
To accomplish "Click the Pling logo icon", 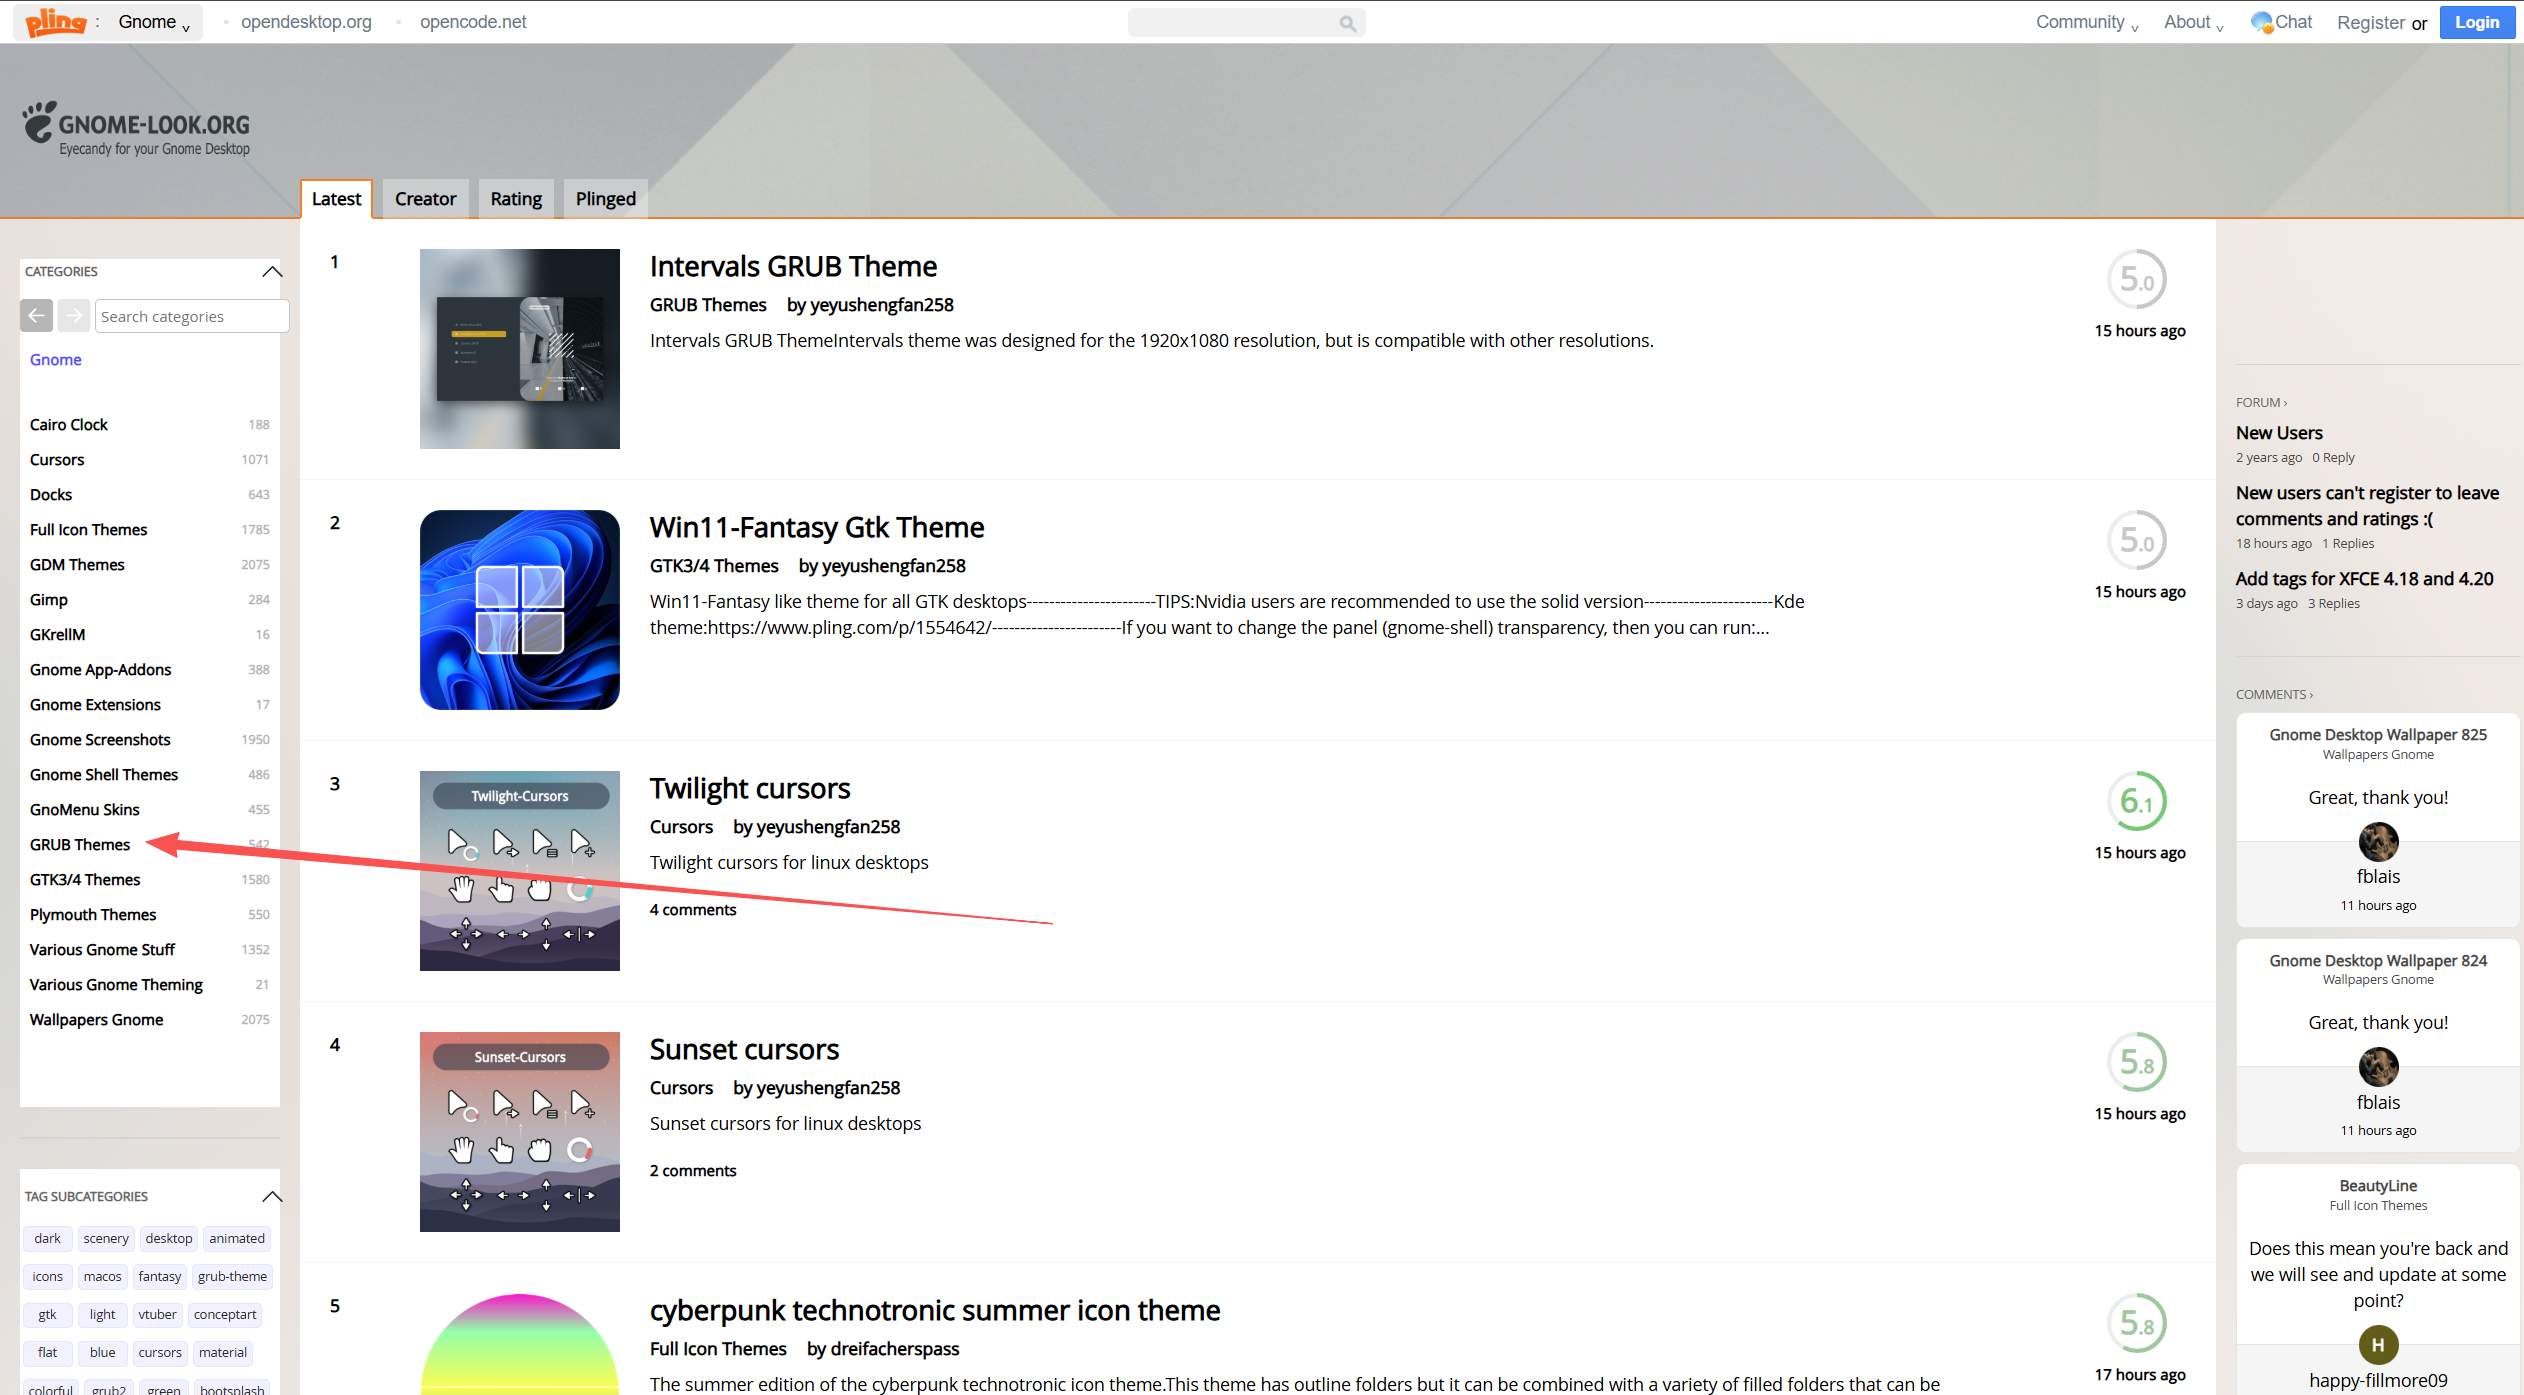I will 56,21.
